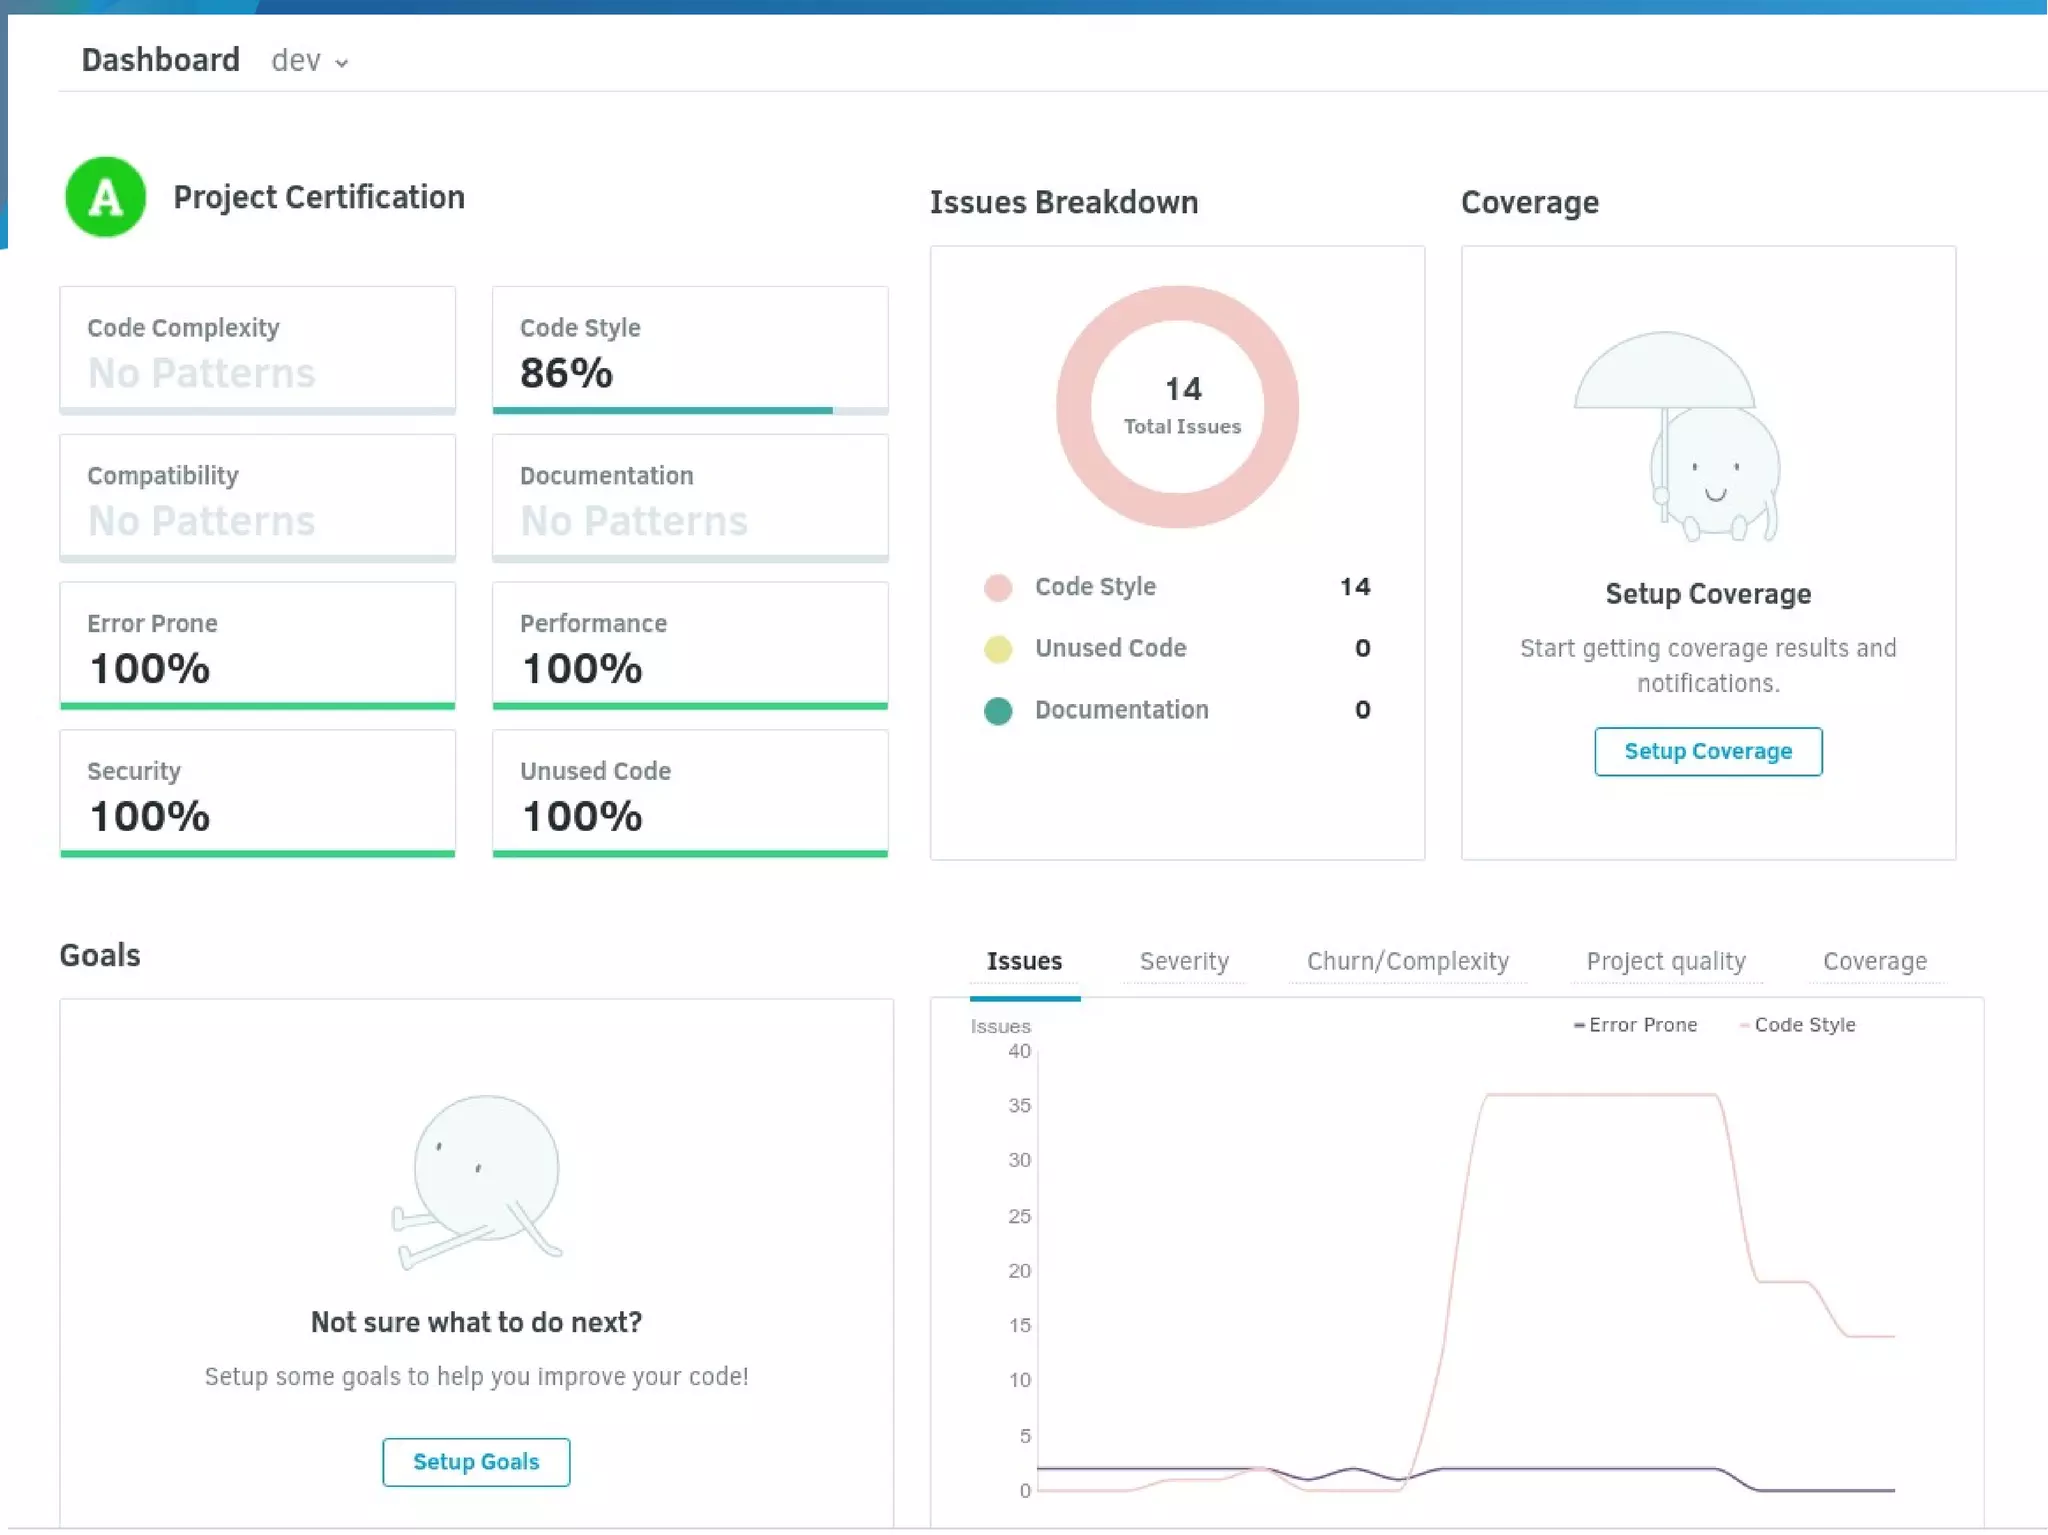Click the Code Style progress bar

[x=689, y=410]
